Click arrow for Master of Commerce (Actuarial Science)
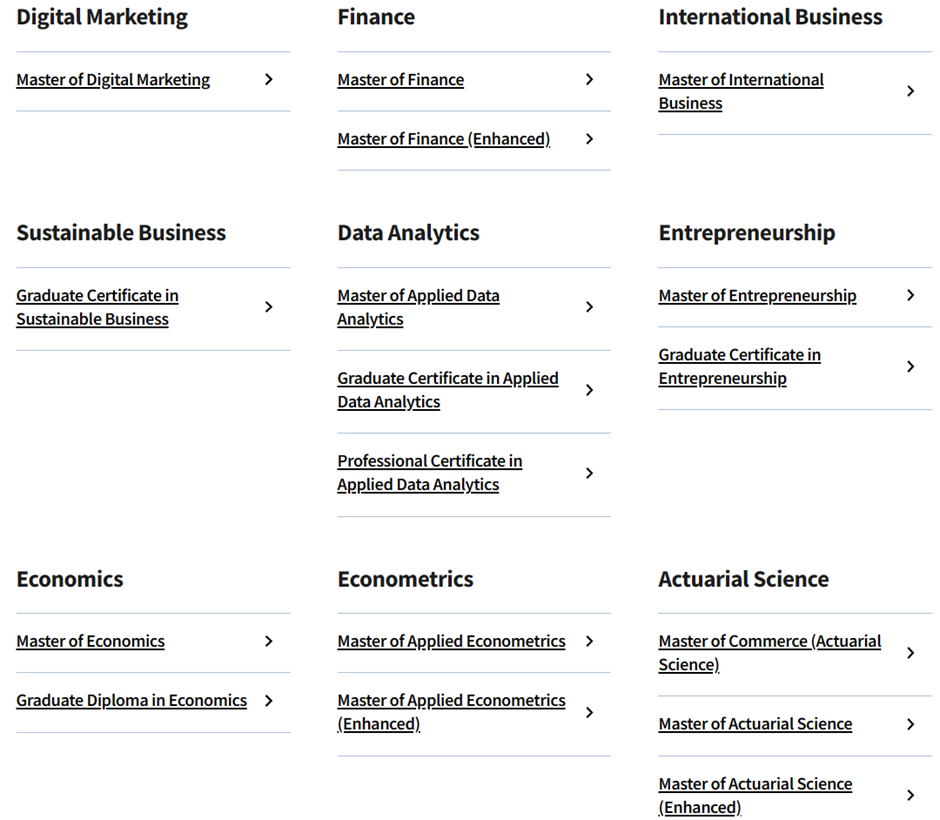This screenshot has height=820, width=940. click(910, 653)
